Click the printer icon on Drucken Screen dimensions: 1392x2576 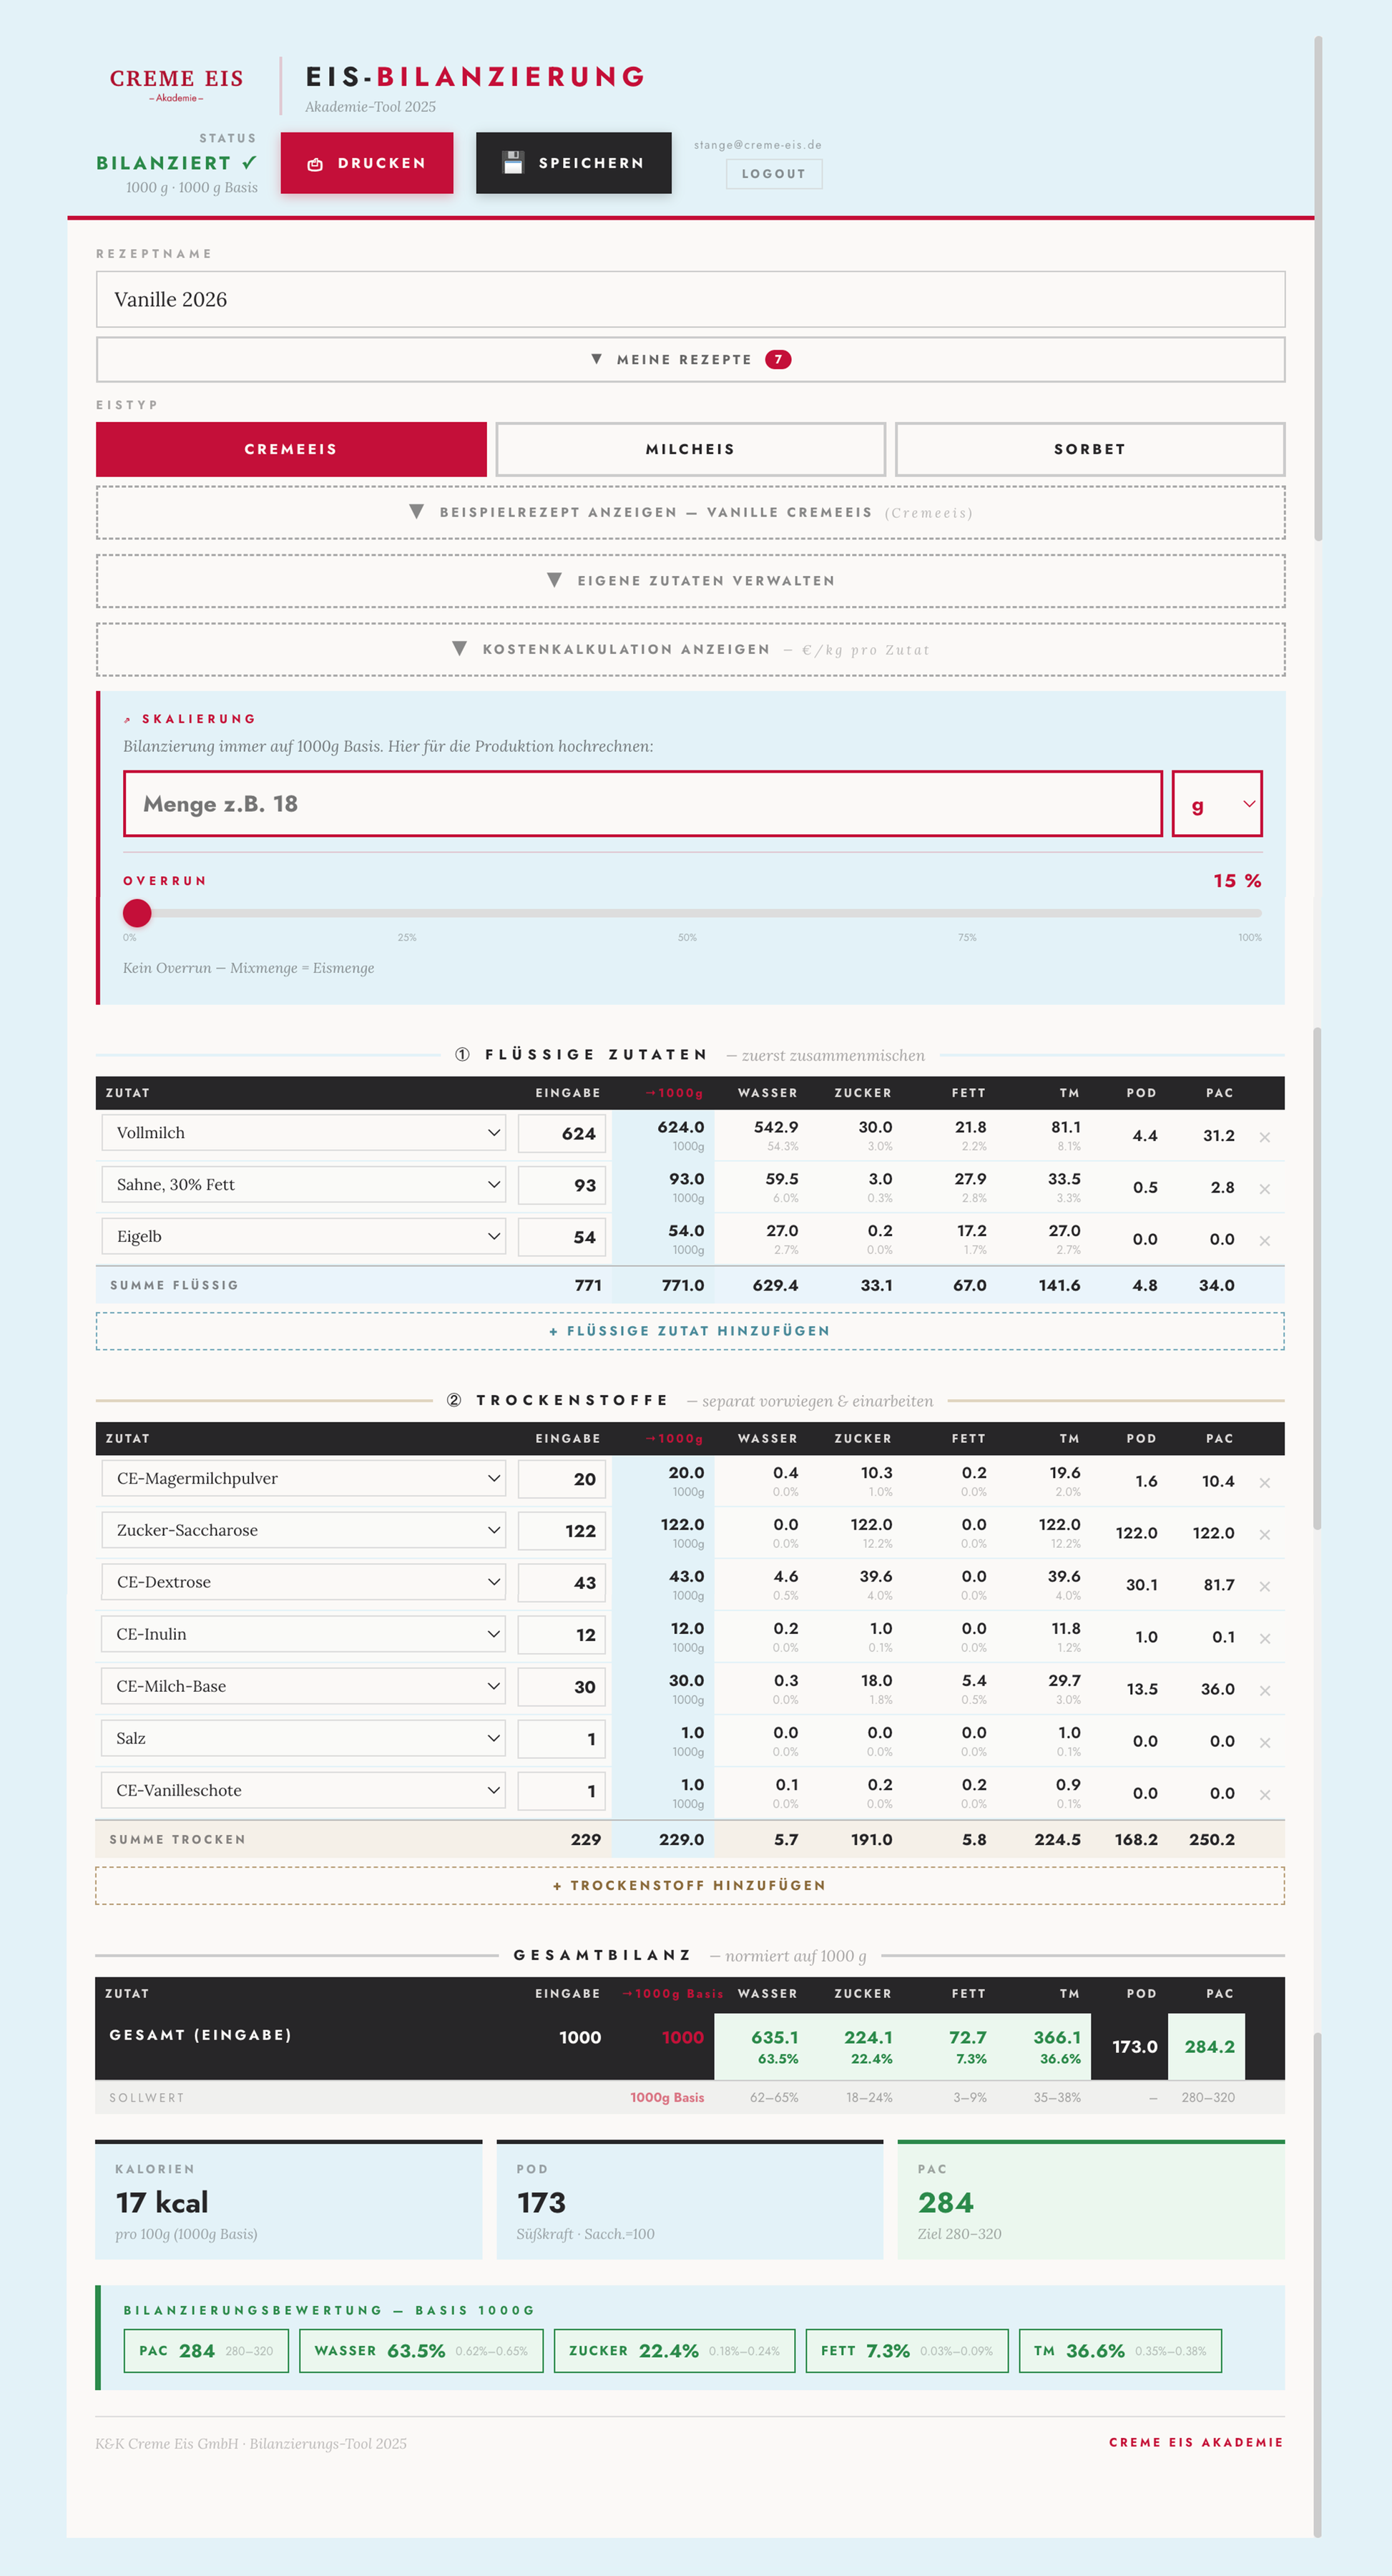point(315,164)
